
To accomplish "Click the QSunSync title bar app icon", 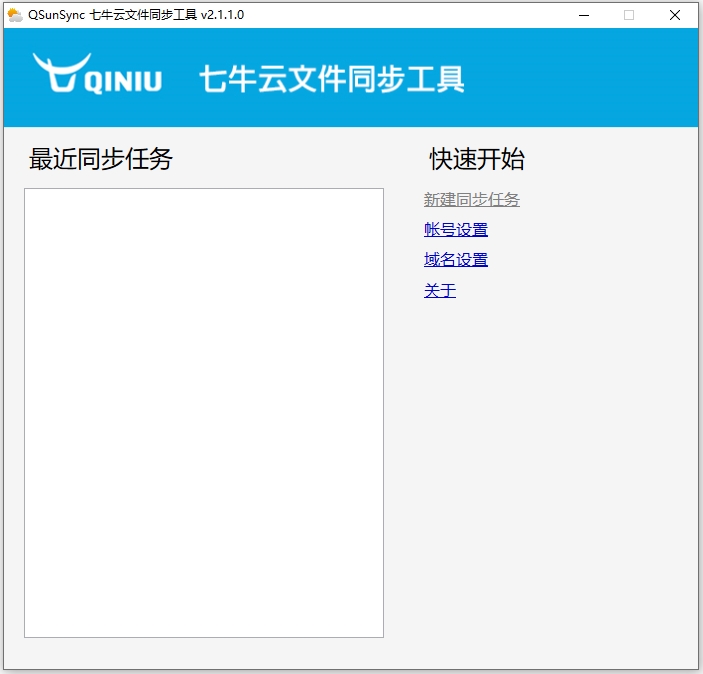I will pyautogui.click(x=15, y=15).
